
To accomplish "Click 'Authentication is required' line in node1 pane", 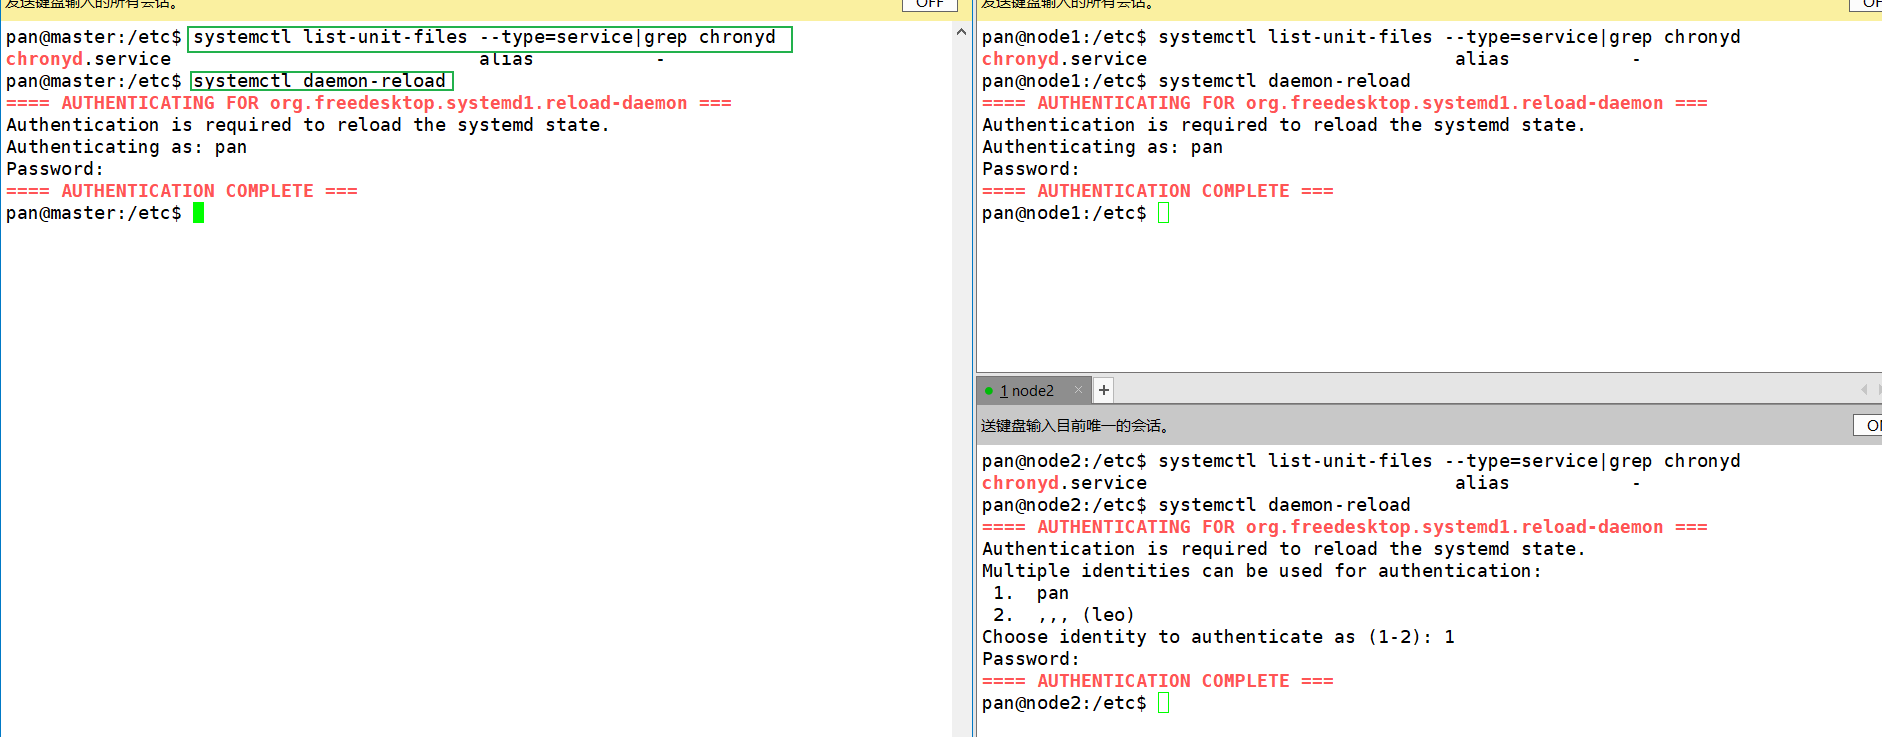I will pyautogui.click(x=1284, y=125).
